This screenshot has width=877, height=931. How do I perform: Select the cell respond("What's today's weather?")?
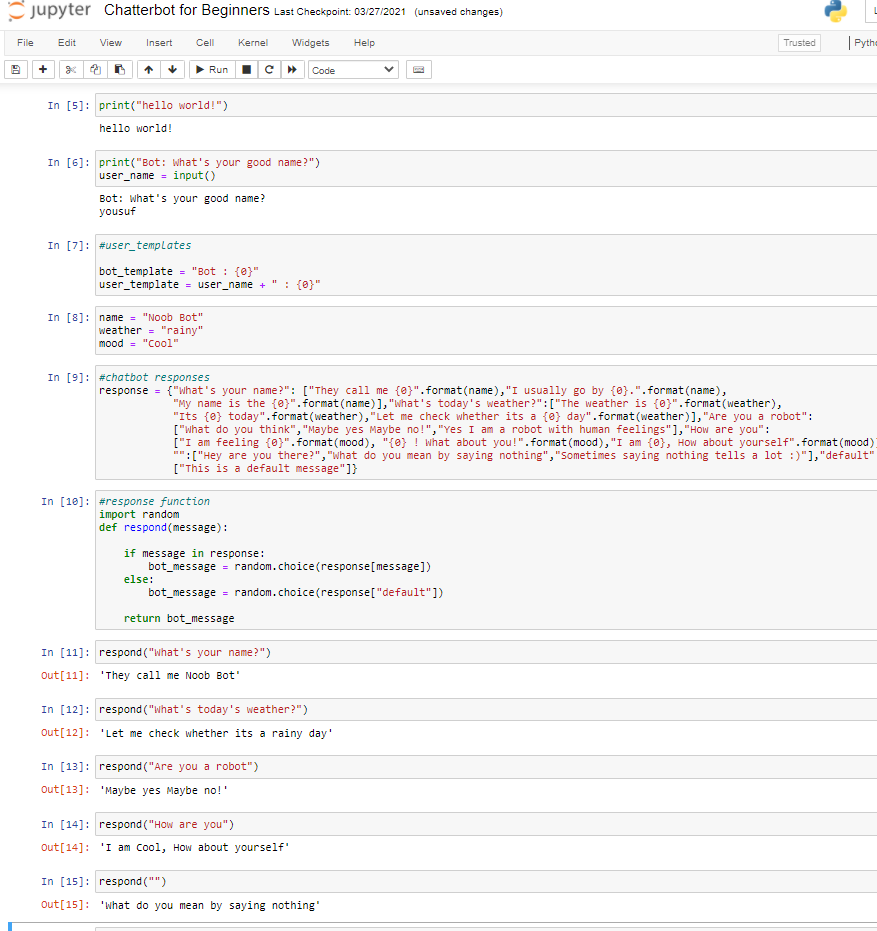486,710
